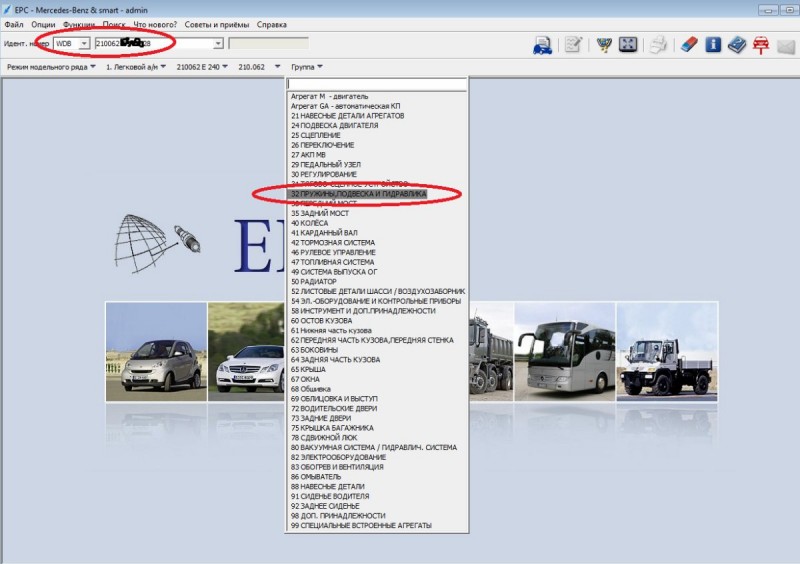The height and width of the screenshot is (564, 800).
Task: Open the 210062 E 240 dropdown
Action: click(x=202, y=67)
